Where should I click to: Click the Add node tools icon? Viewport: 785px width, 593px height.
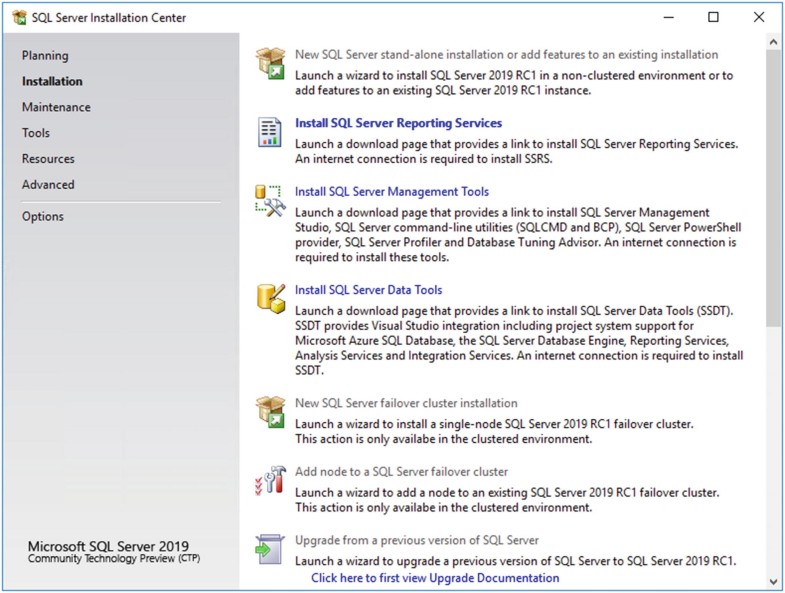click(270, 480)
